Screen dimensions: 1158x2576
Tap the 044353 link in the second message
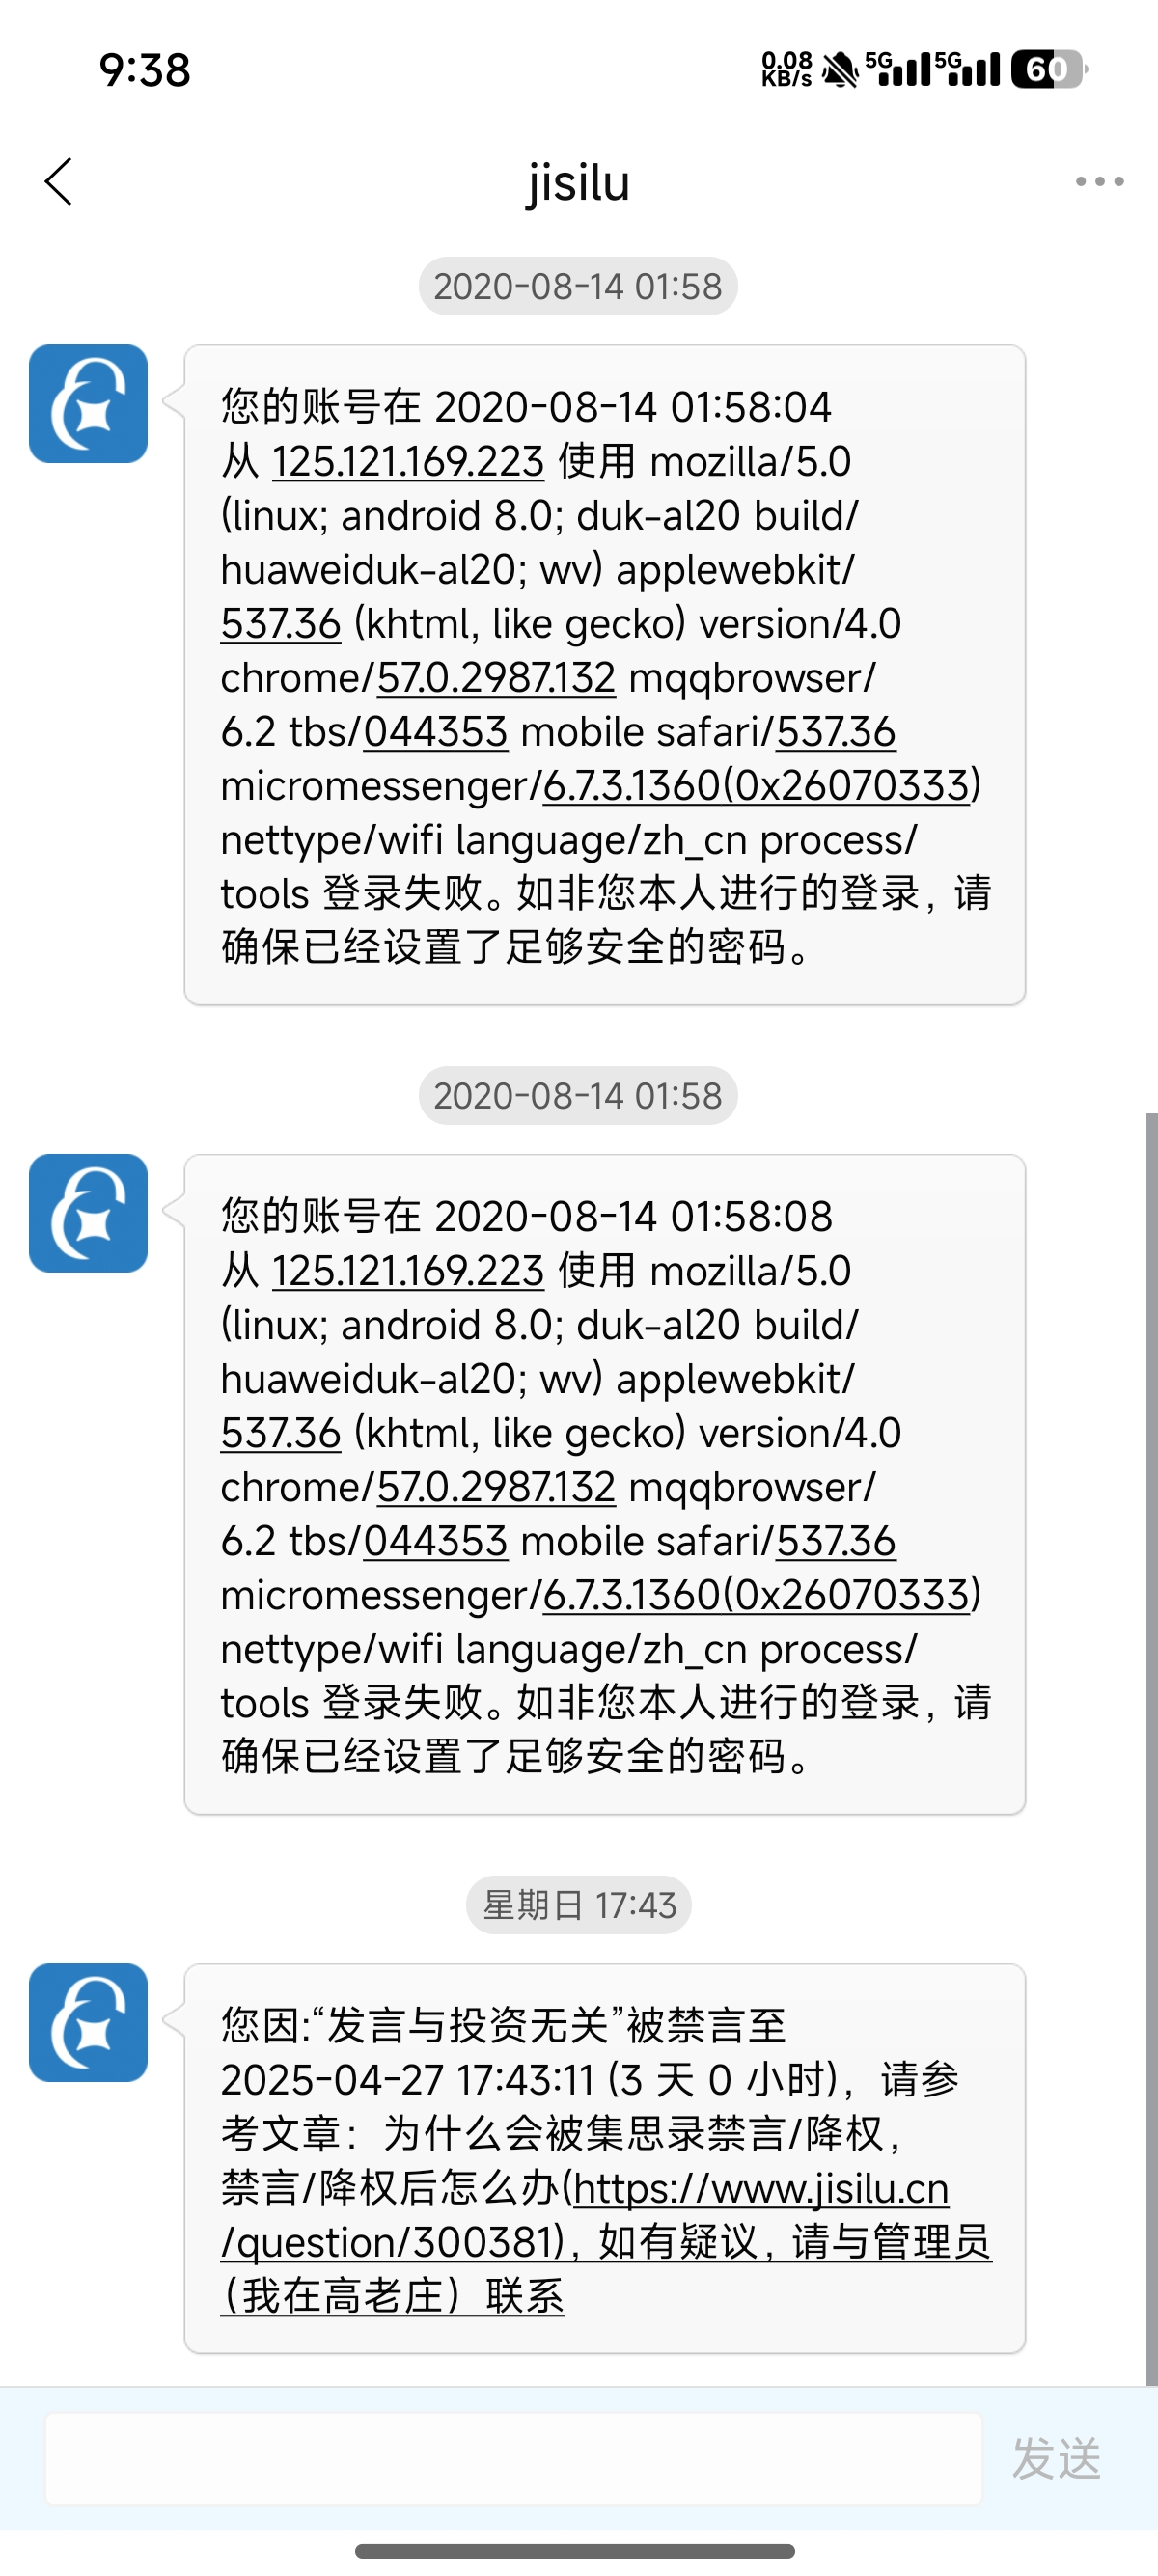pos(436,1541)
